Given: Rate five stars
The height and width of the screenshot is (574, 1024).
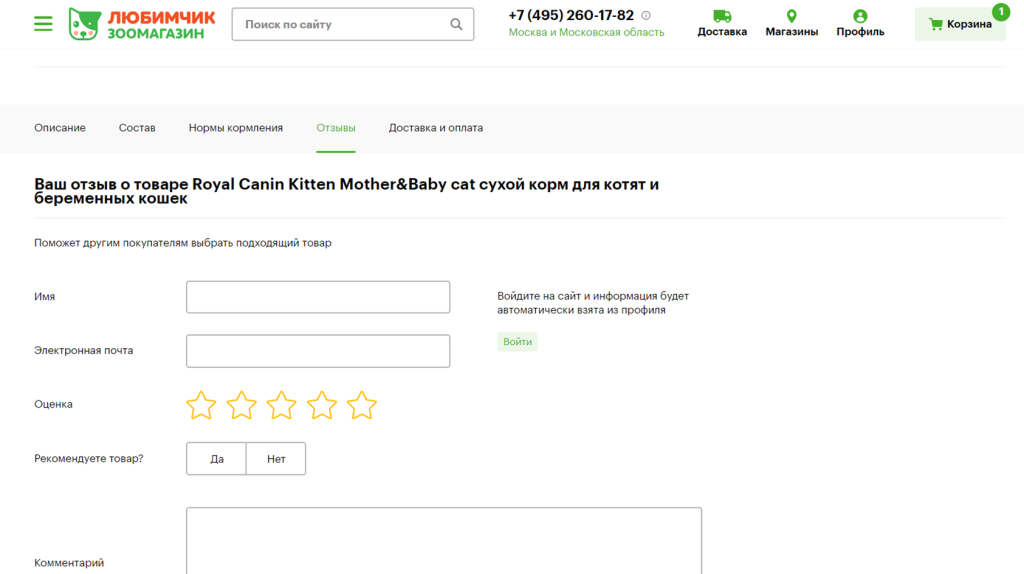Looking at the screenshot, I should 362,406.
